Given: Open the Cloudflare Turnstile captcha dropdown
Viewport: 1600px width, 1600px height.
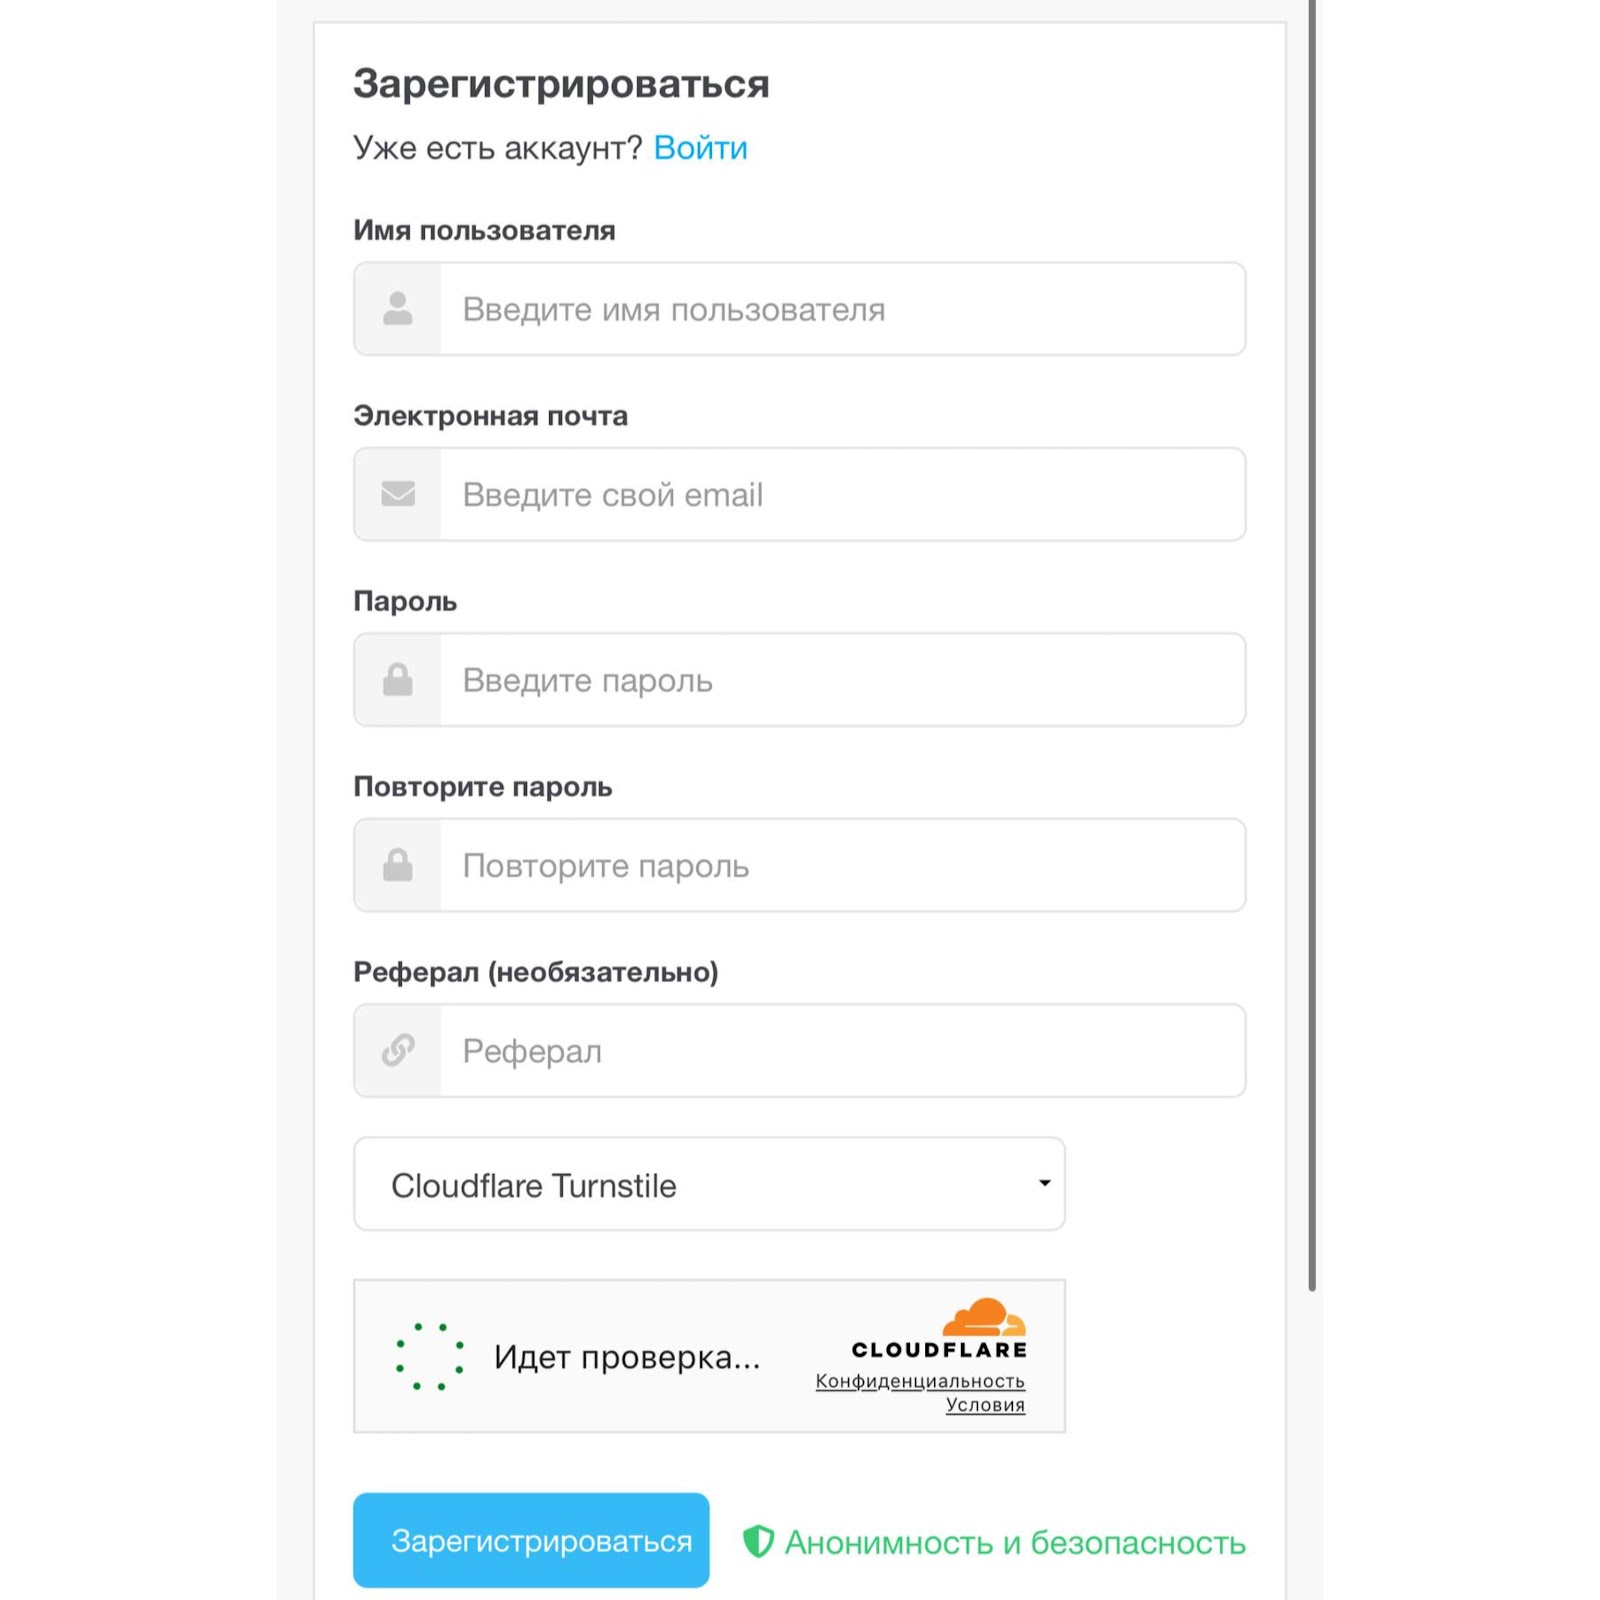Looking at the screenshot, I should pos(709,1184).
